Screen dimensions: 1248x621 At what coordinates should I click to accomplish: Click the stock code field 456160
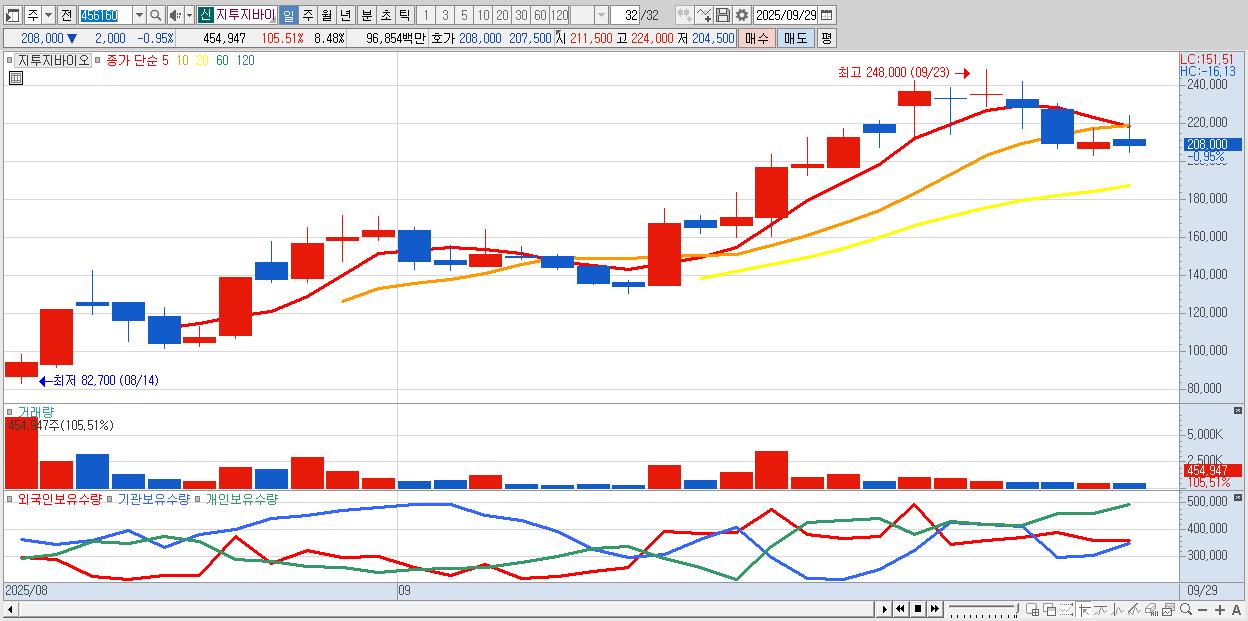105,15
